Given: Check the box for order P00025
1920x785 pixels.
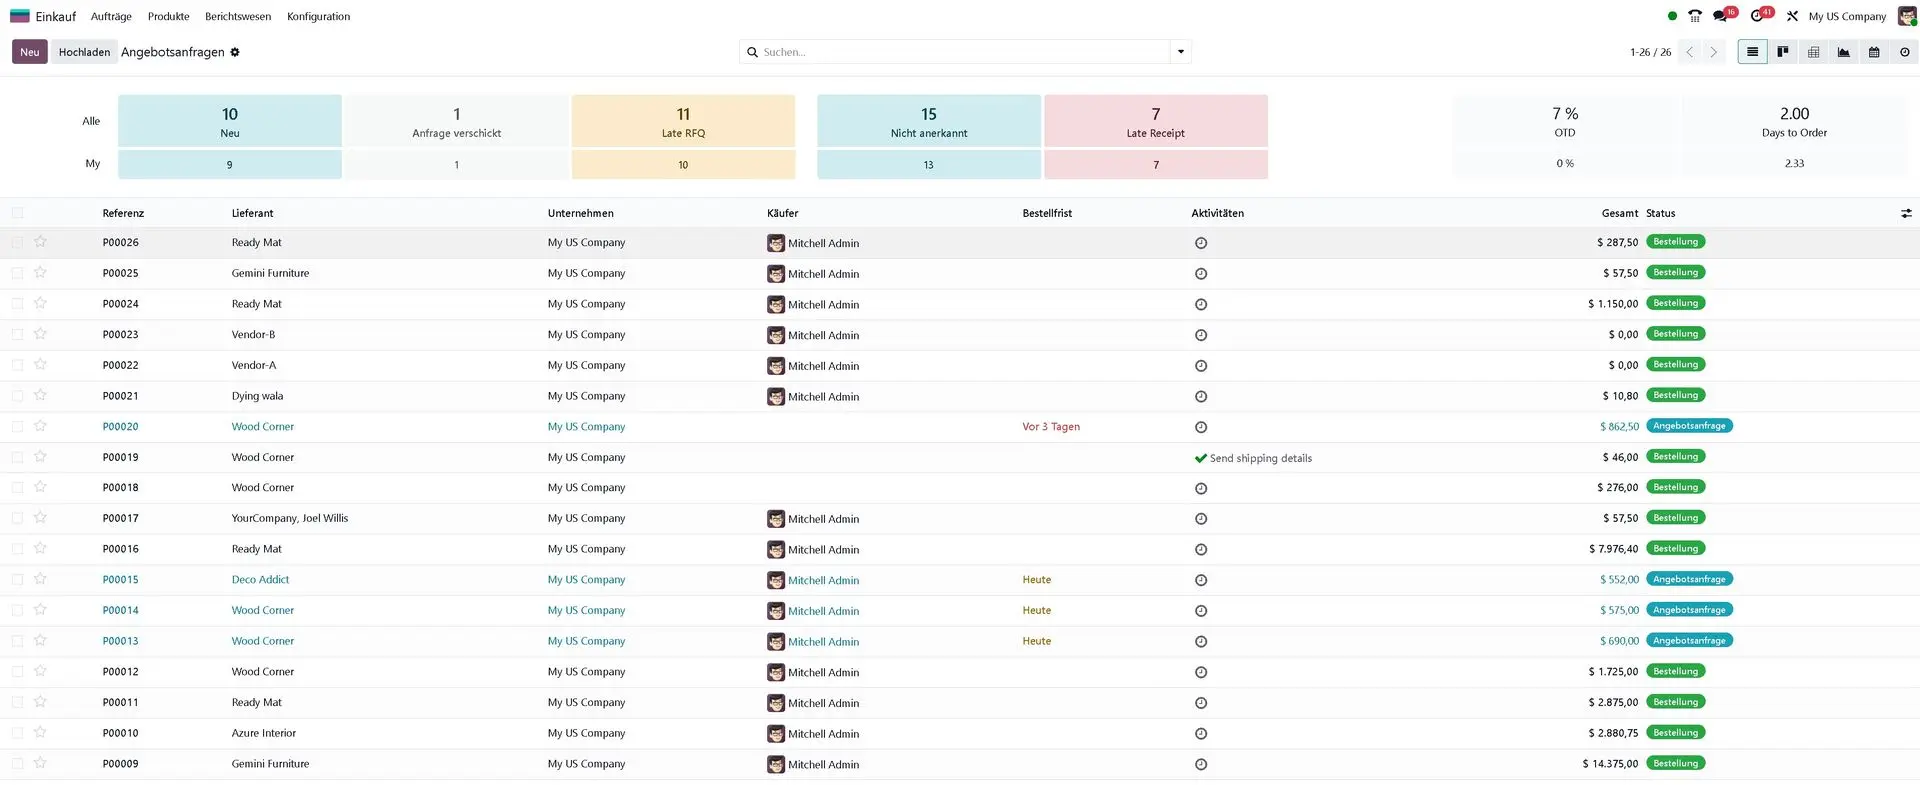Looking at the screenshot, I should (18, 273).
